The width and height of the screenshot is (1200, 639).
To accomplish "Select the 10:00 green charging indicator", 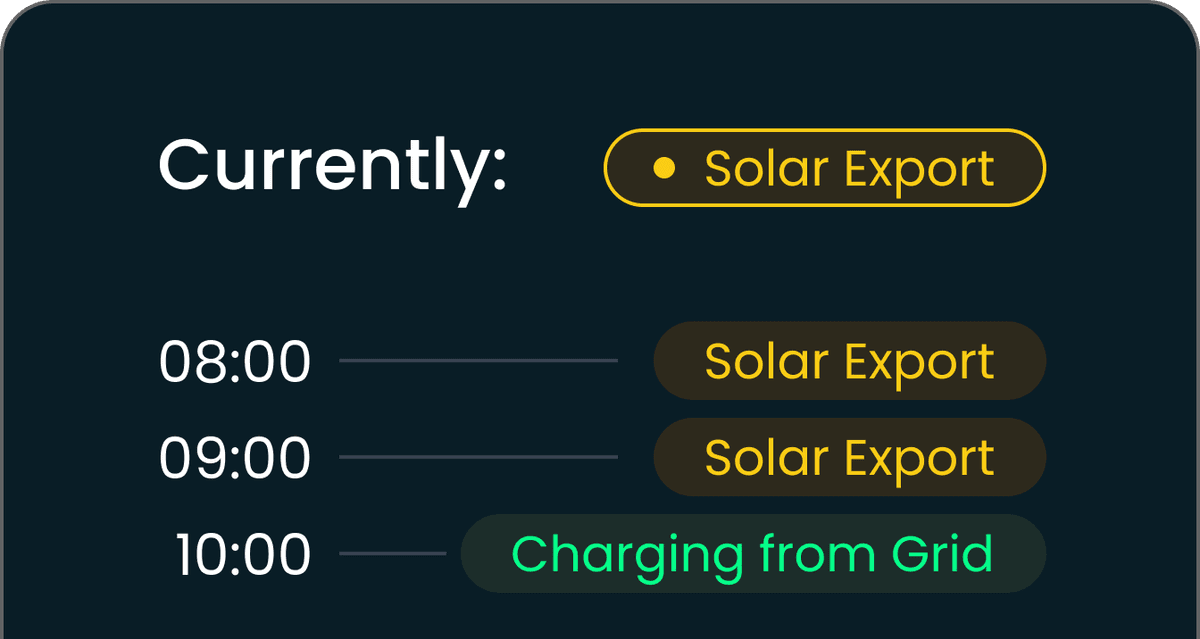I will click(x=752, y=552).
